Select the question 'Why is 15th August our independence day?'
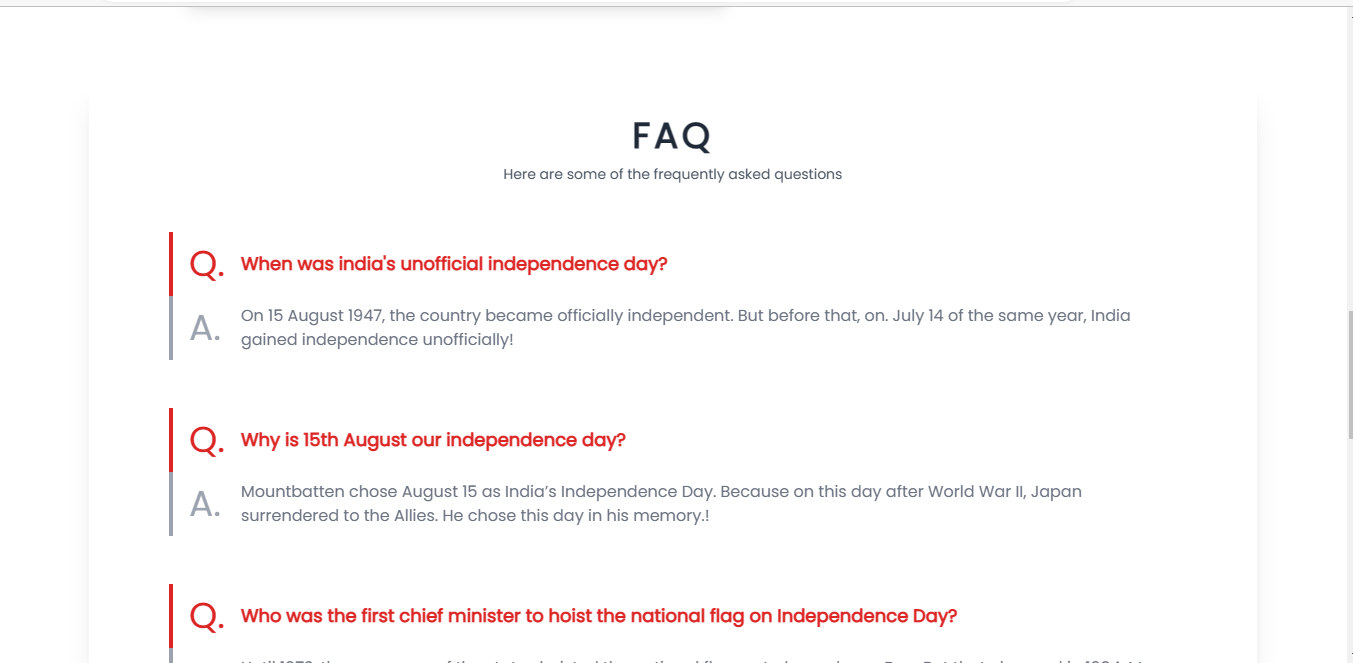This screenshot has height=663, width=1353. [x=433, y=440]
